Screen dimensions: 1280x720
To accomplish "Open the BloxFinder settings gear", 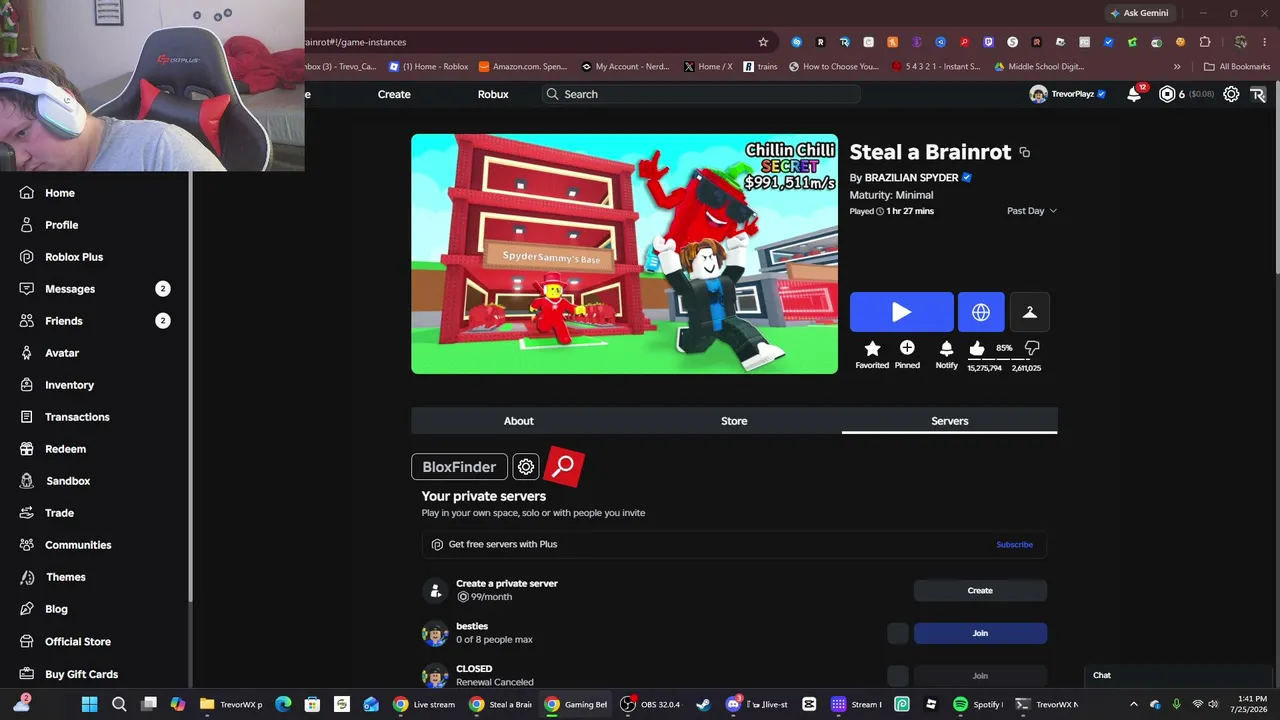I will pyautogui.click(x=526, y=467).
